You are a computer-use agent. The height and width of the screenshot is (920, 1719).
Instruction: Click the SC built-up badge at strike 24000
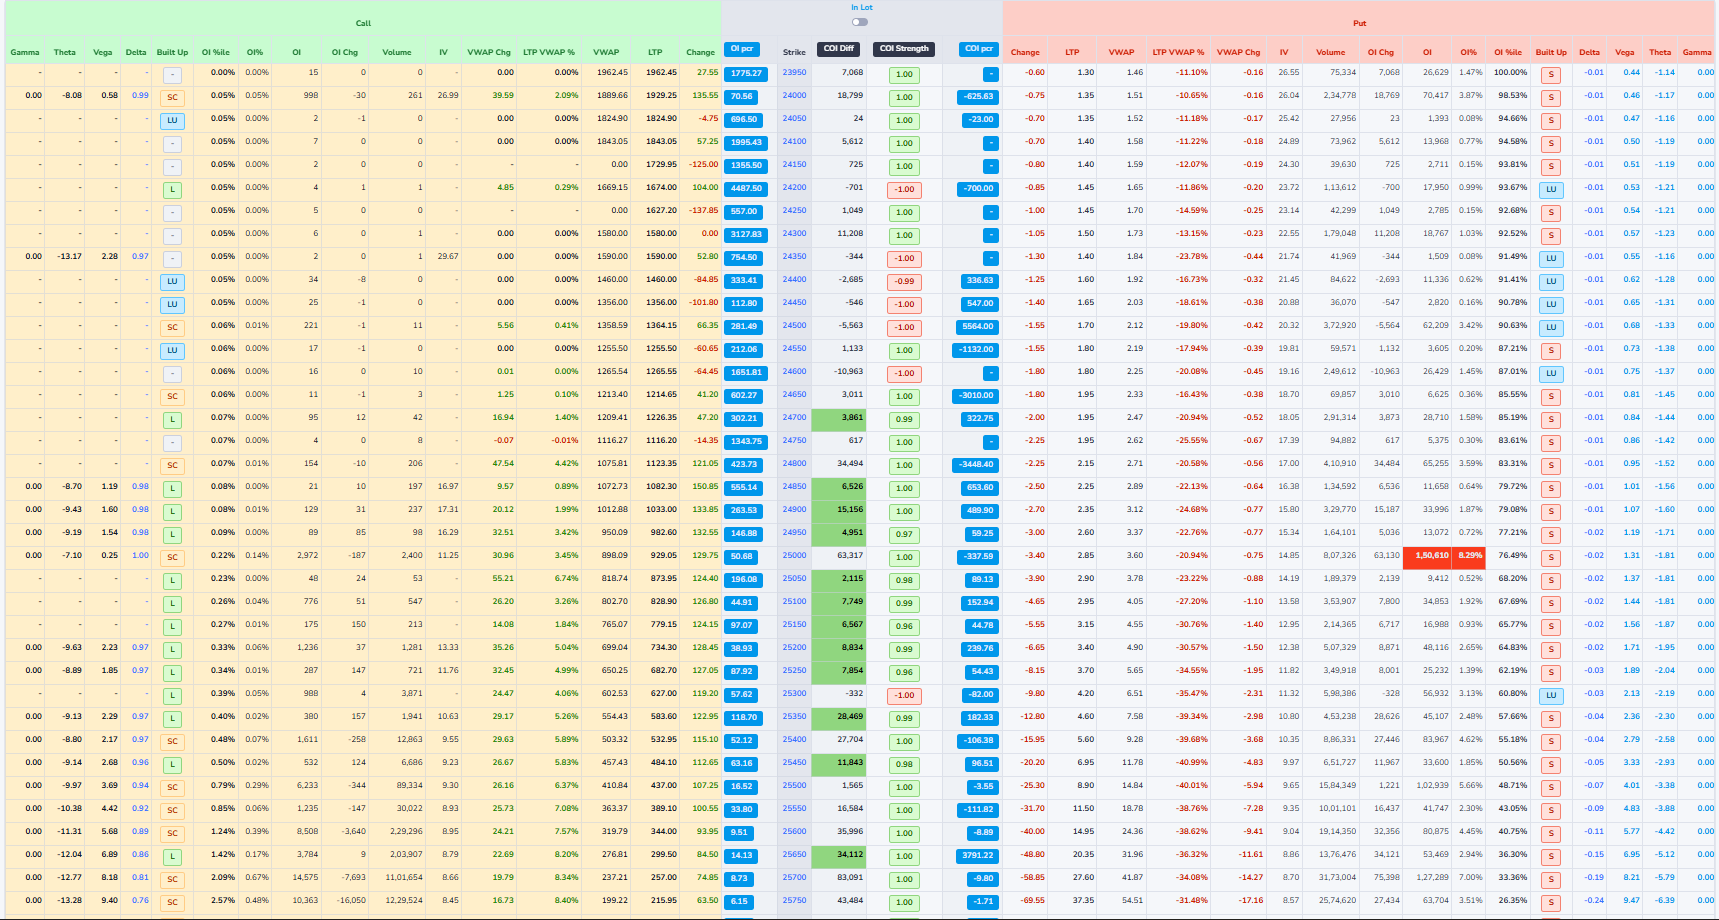(x=172, y=96)
